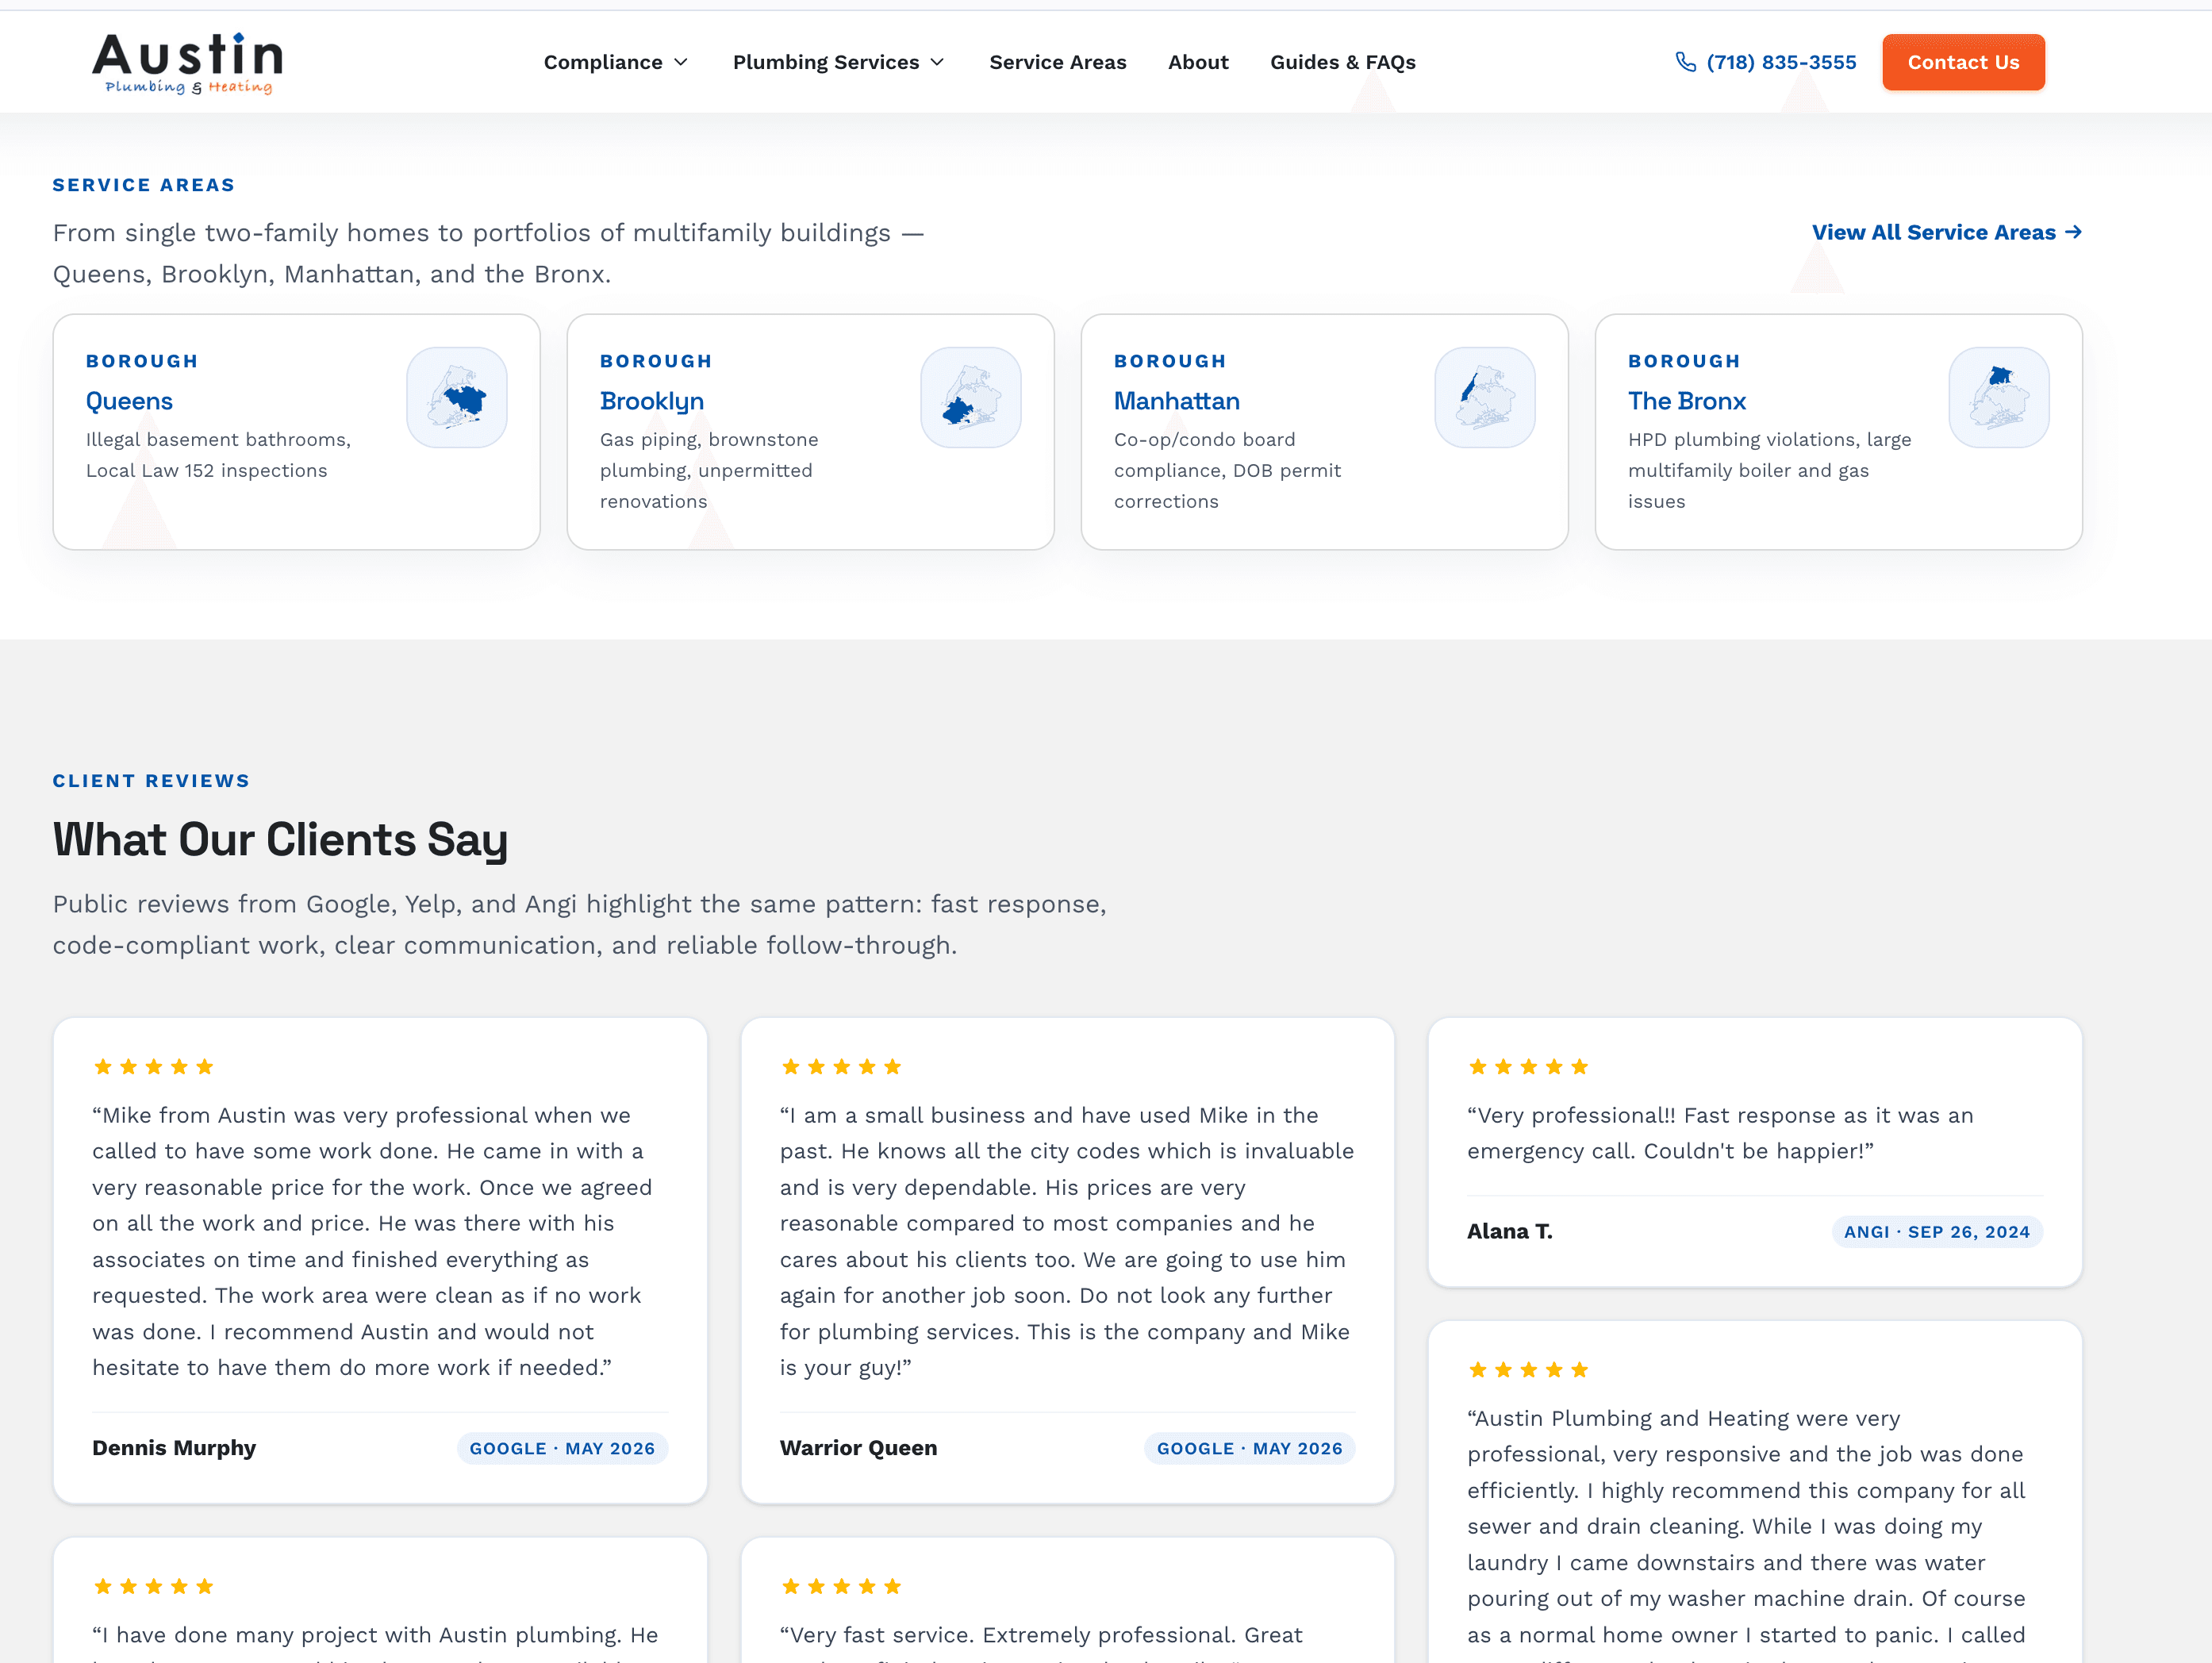Viewport: 2212px width, 1663px height.
Task: Open the Brooklyn borough map icon
Action: tap(971, 397)
